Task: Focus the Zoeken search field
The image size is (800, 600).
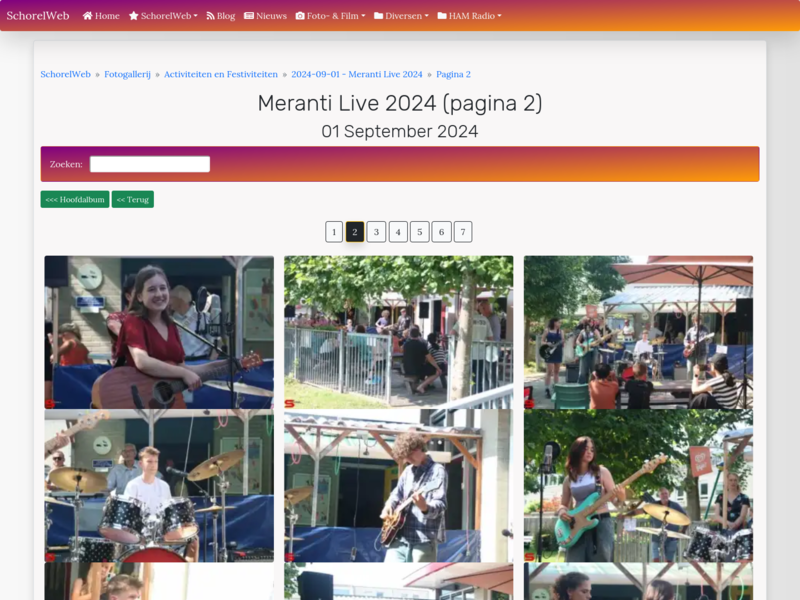Action: click(150, 164)
